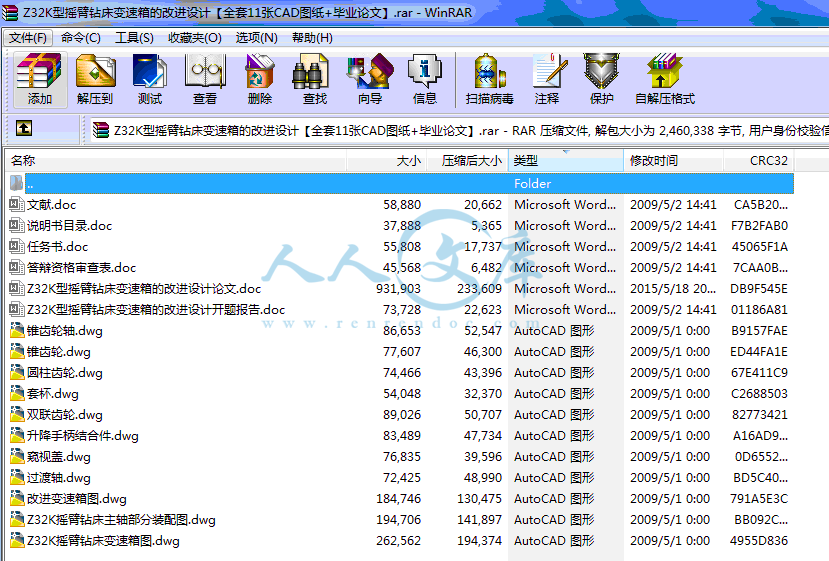Click the Word icon of 任务书.doc

pyautogui.click(x=16, y=246)
